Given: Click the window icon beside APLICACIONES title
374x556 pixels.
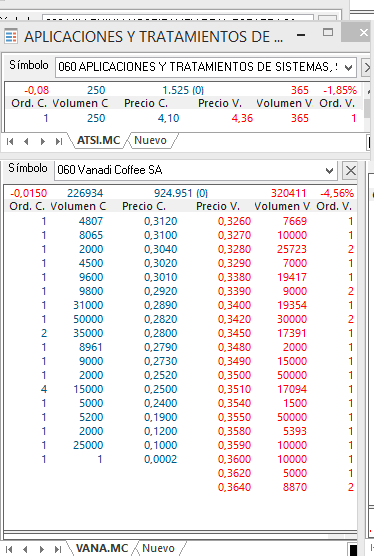Looking at the screenshot, I should [11, 36].
